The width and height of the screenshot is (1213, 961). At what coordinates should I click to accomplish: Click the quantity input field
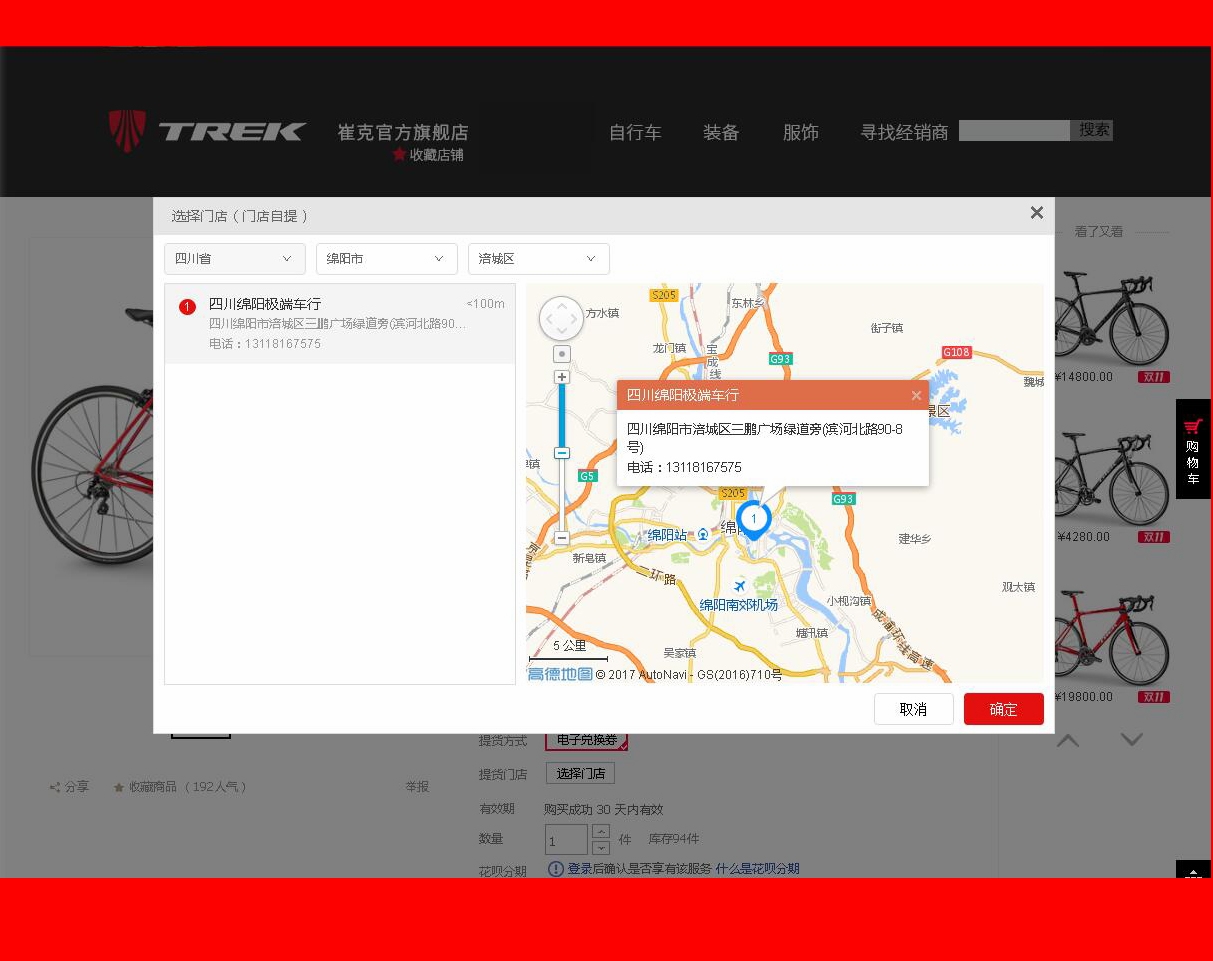click(566, 839)
